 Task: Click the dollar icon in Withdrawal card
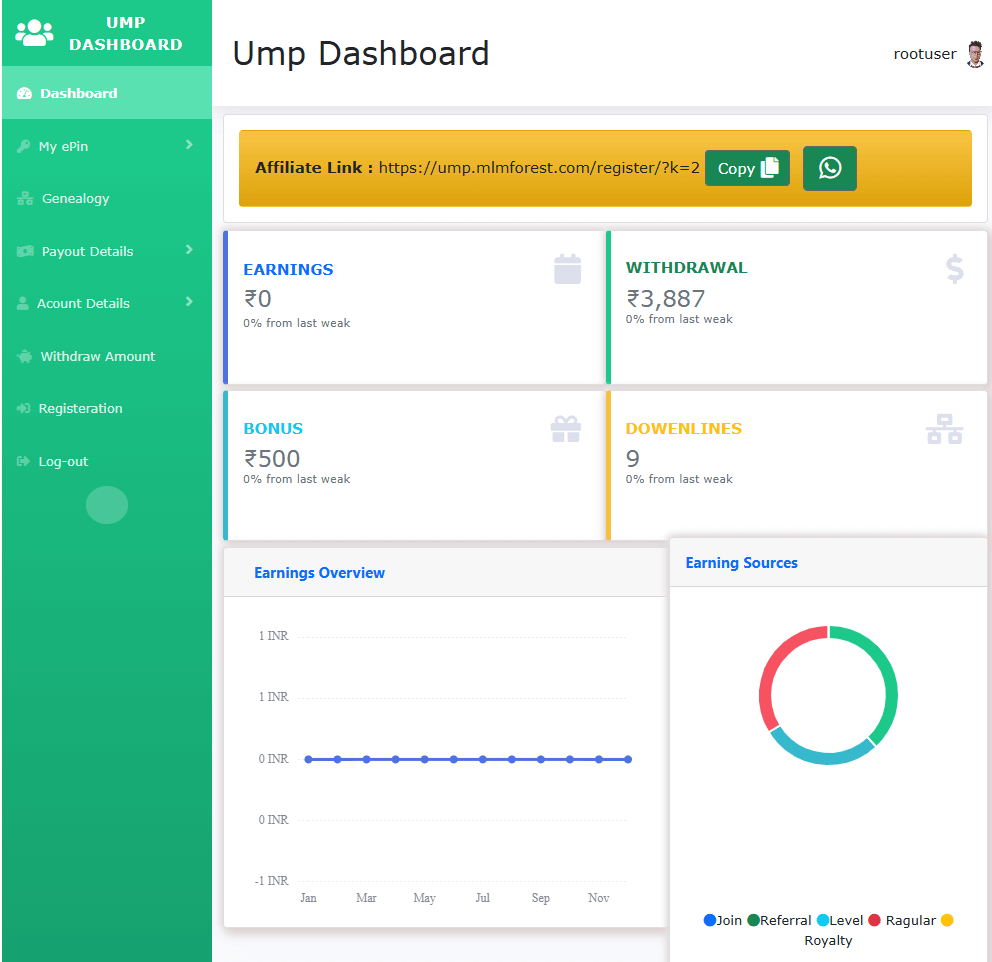[x=954, y=269]
